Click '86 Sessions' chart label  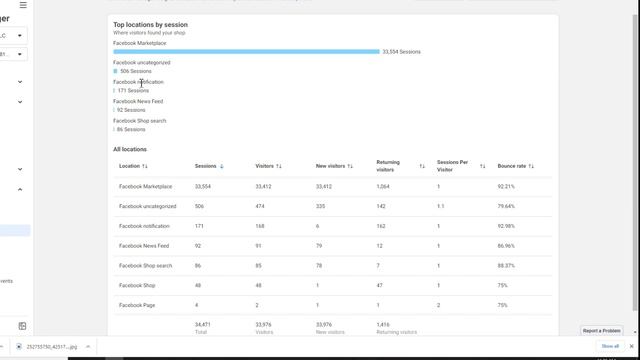click(131, 129)
